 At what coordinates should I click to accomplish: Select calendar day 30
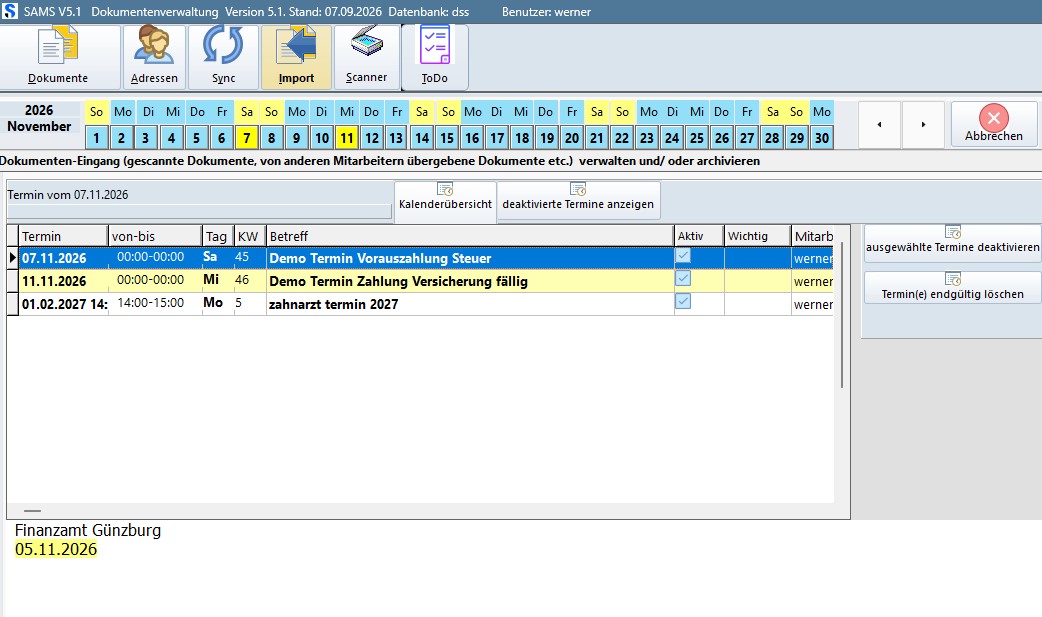click(x=822, y=138)
